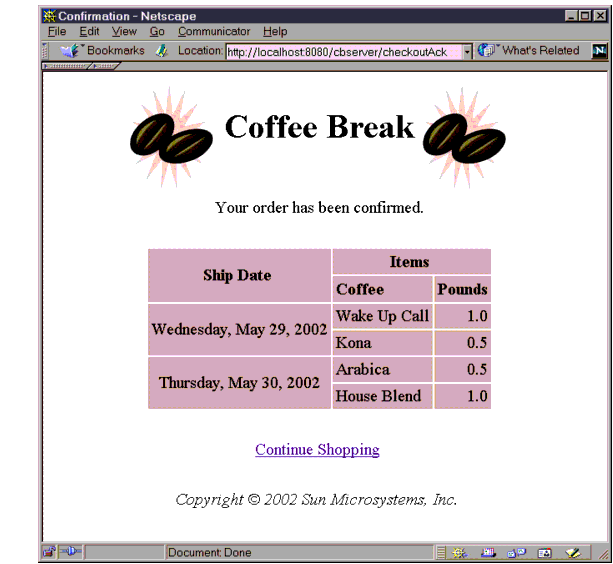This screenshot has height=564, width=613.
Task: Open the Address Book icon in component bar
Action: 545,553
